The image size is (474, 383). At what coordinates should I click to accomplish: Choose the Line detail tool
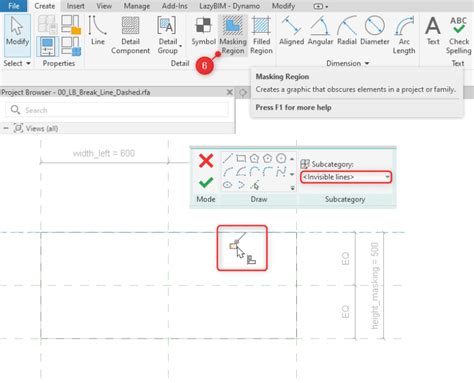(97, 31)
